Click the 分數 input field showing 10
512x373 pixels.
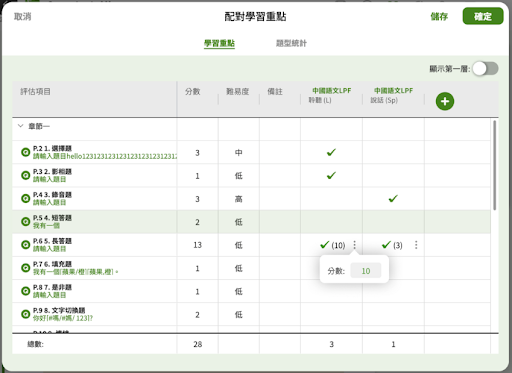coord(366,271)
